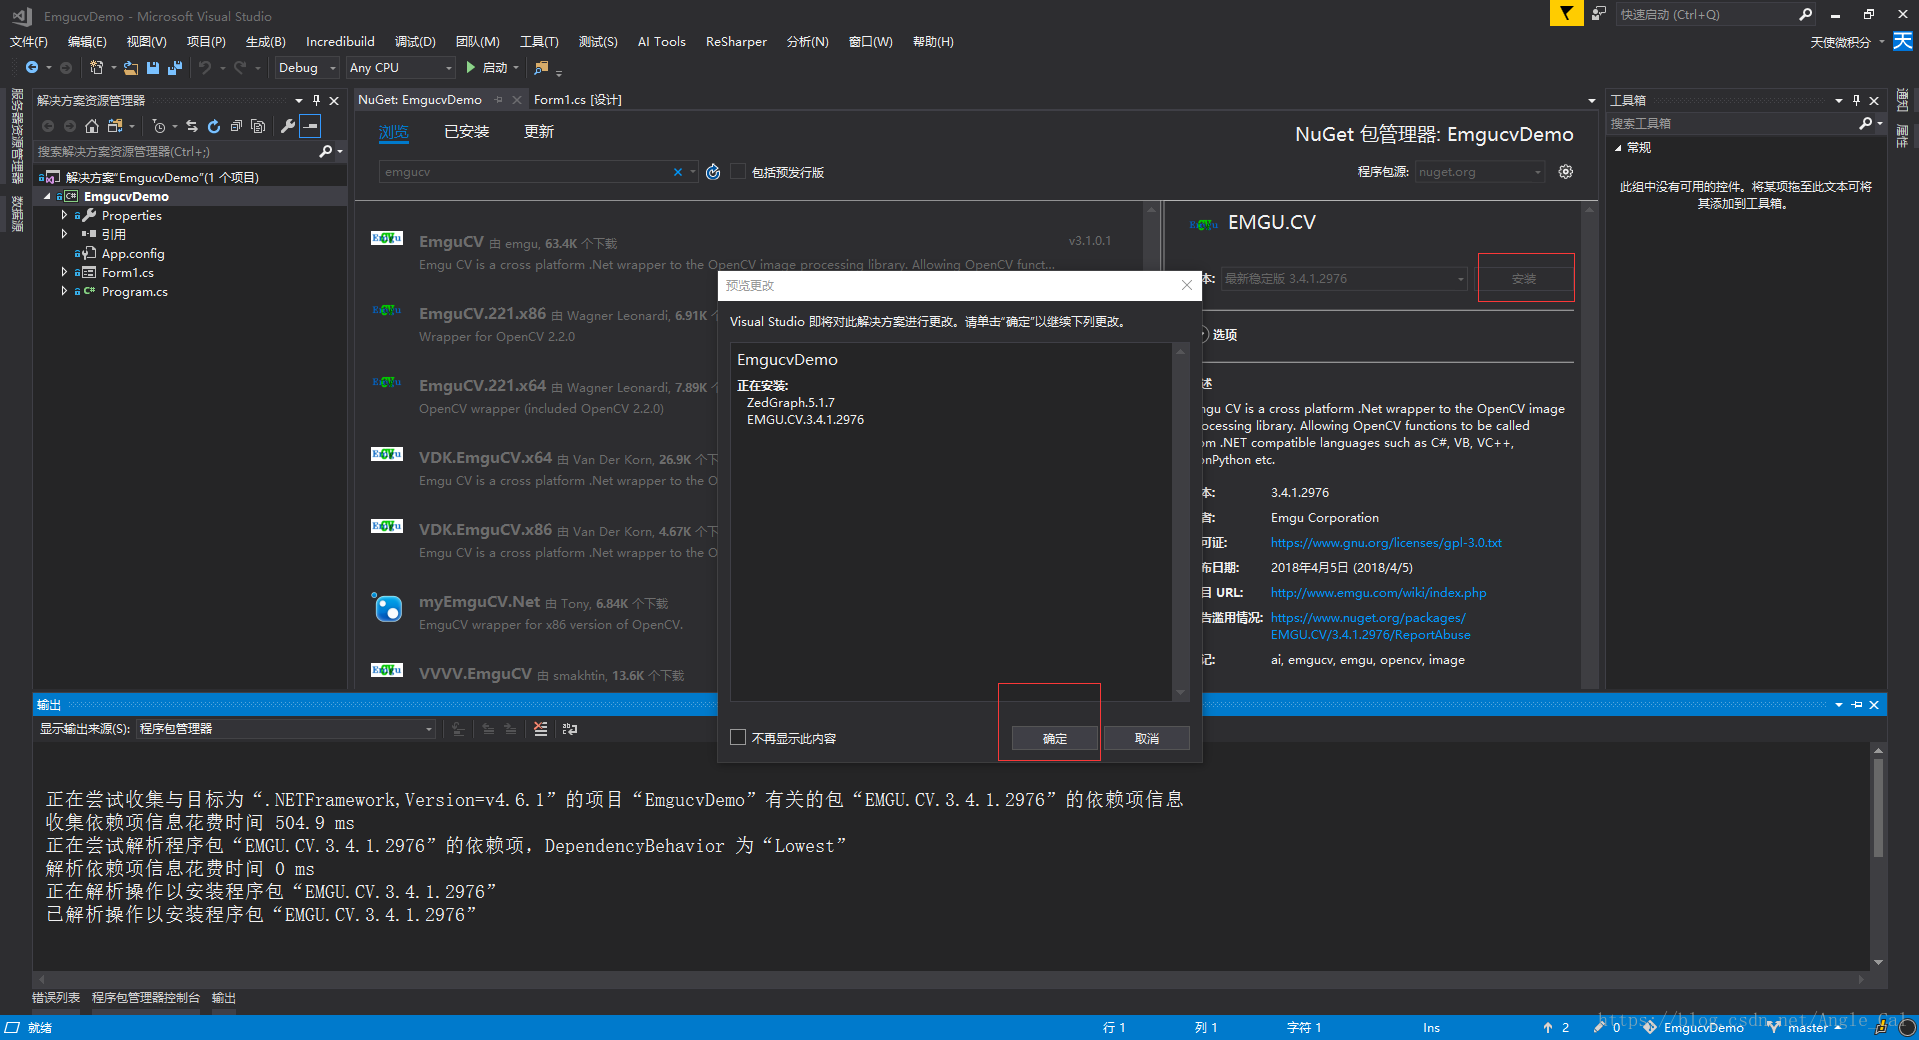Open NuGet package source settings gear
This screenshot has height=1040, width=1919.
coord(1566,172)
